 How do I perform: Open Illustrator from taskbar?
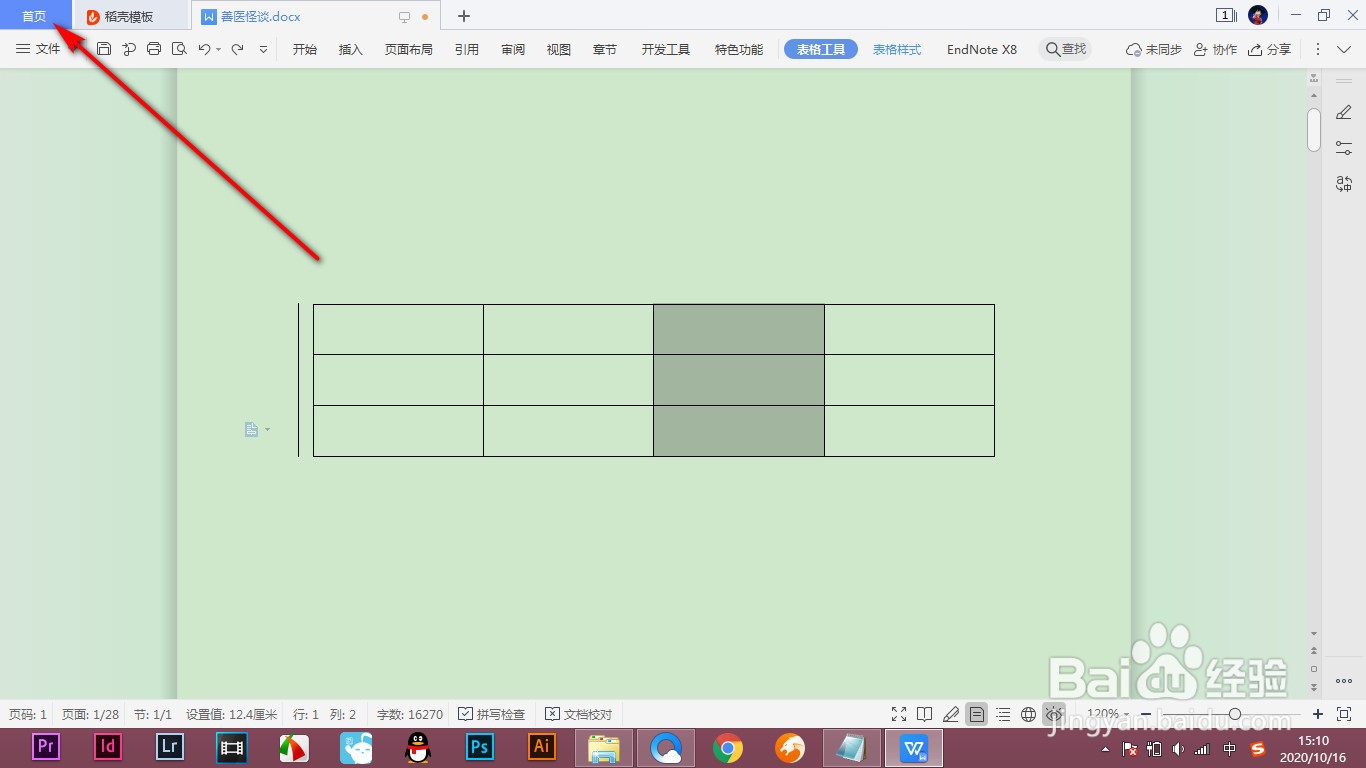tap(542, 746)
